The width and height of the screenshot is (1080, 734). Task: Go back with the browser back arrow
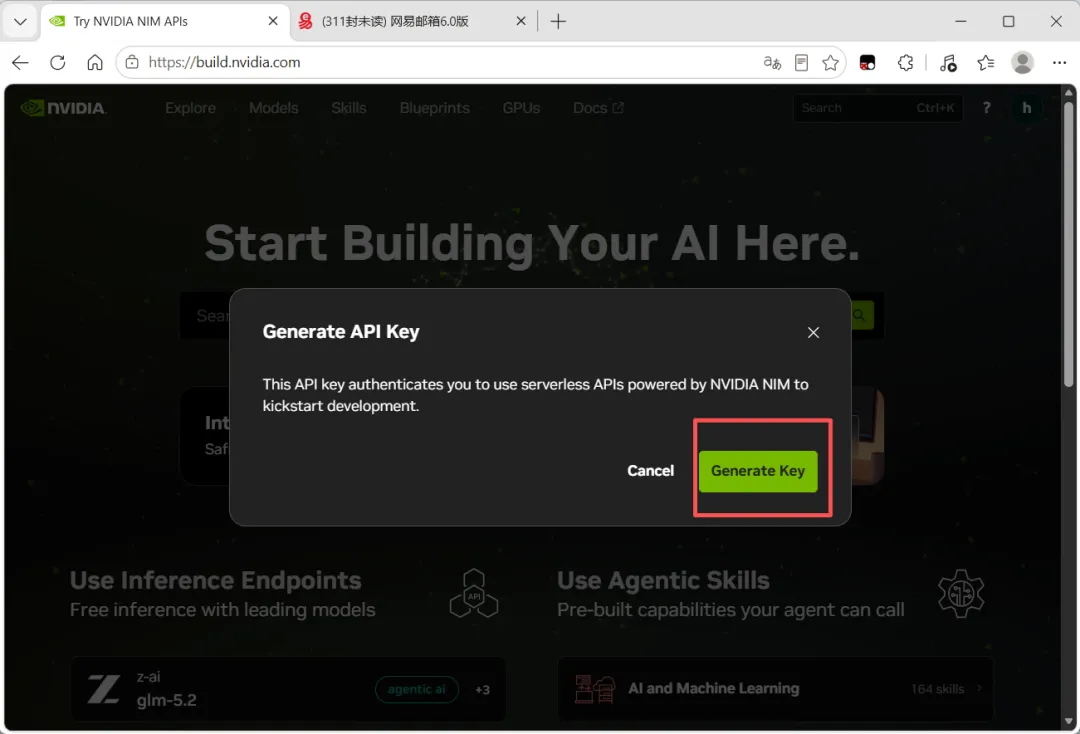(20, 63)
